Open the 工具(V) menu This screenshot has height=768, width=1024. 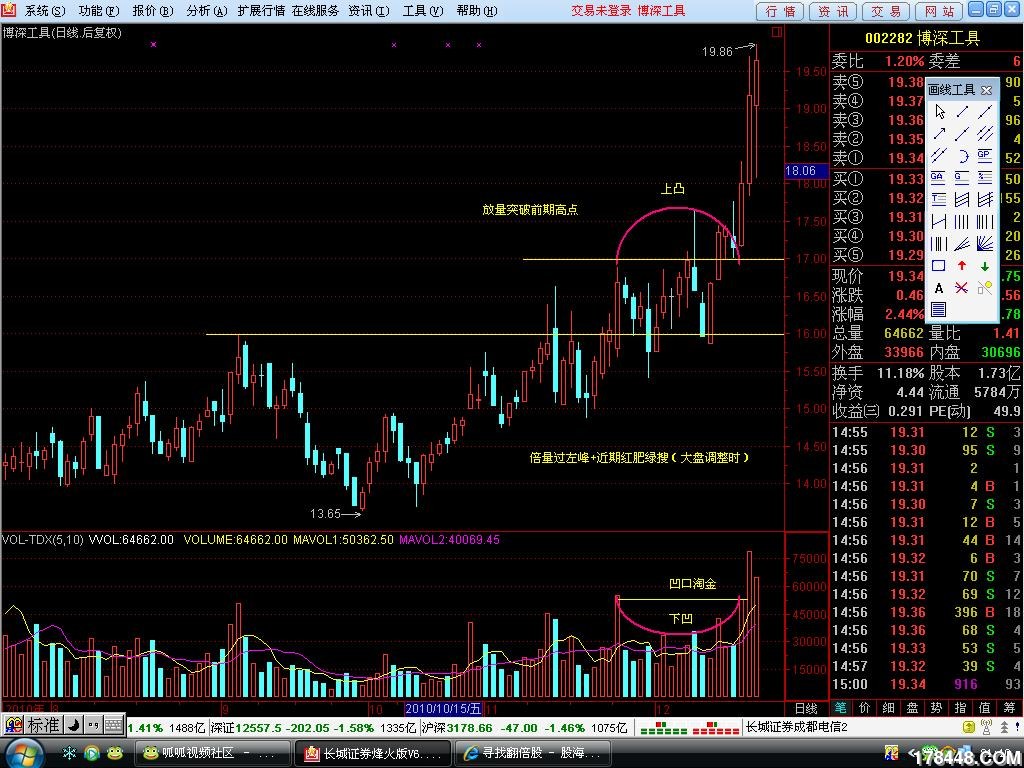419,11
